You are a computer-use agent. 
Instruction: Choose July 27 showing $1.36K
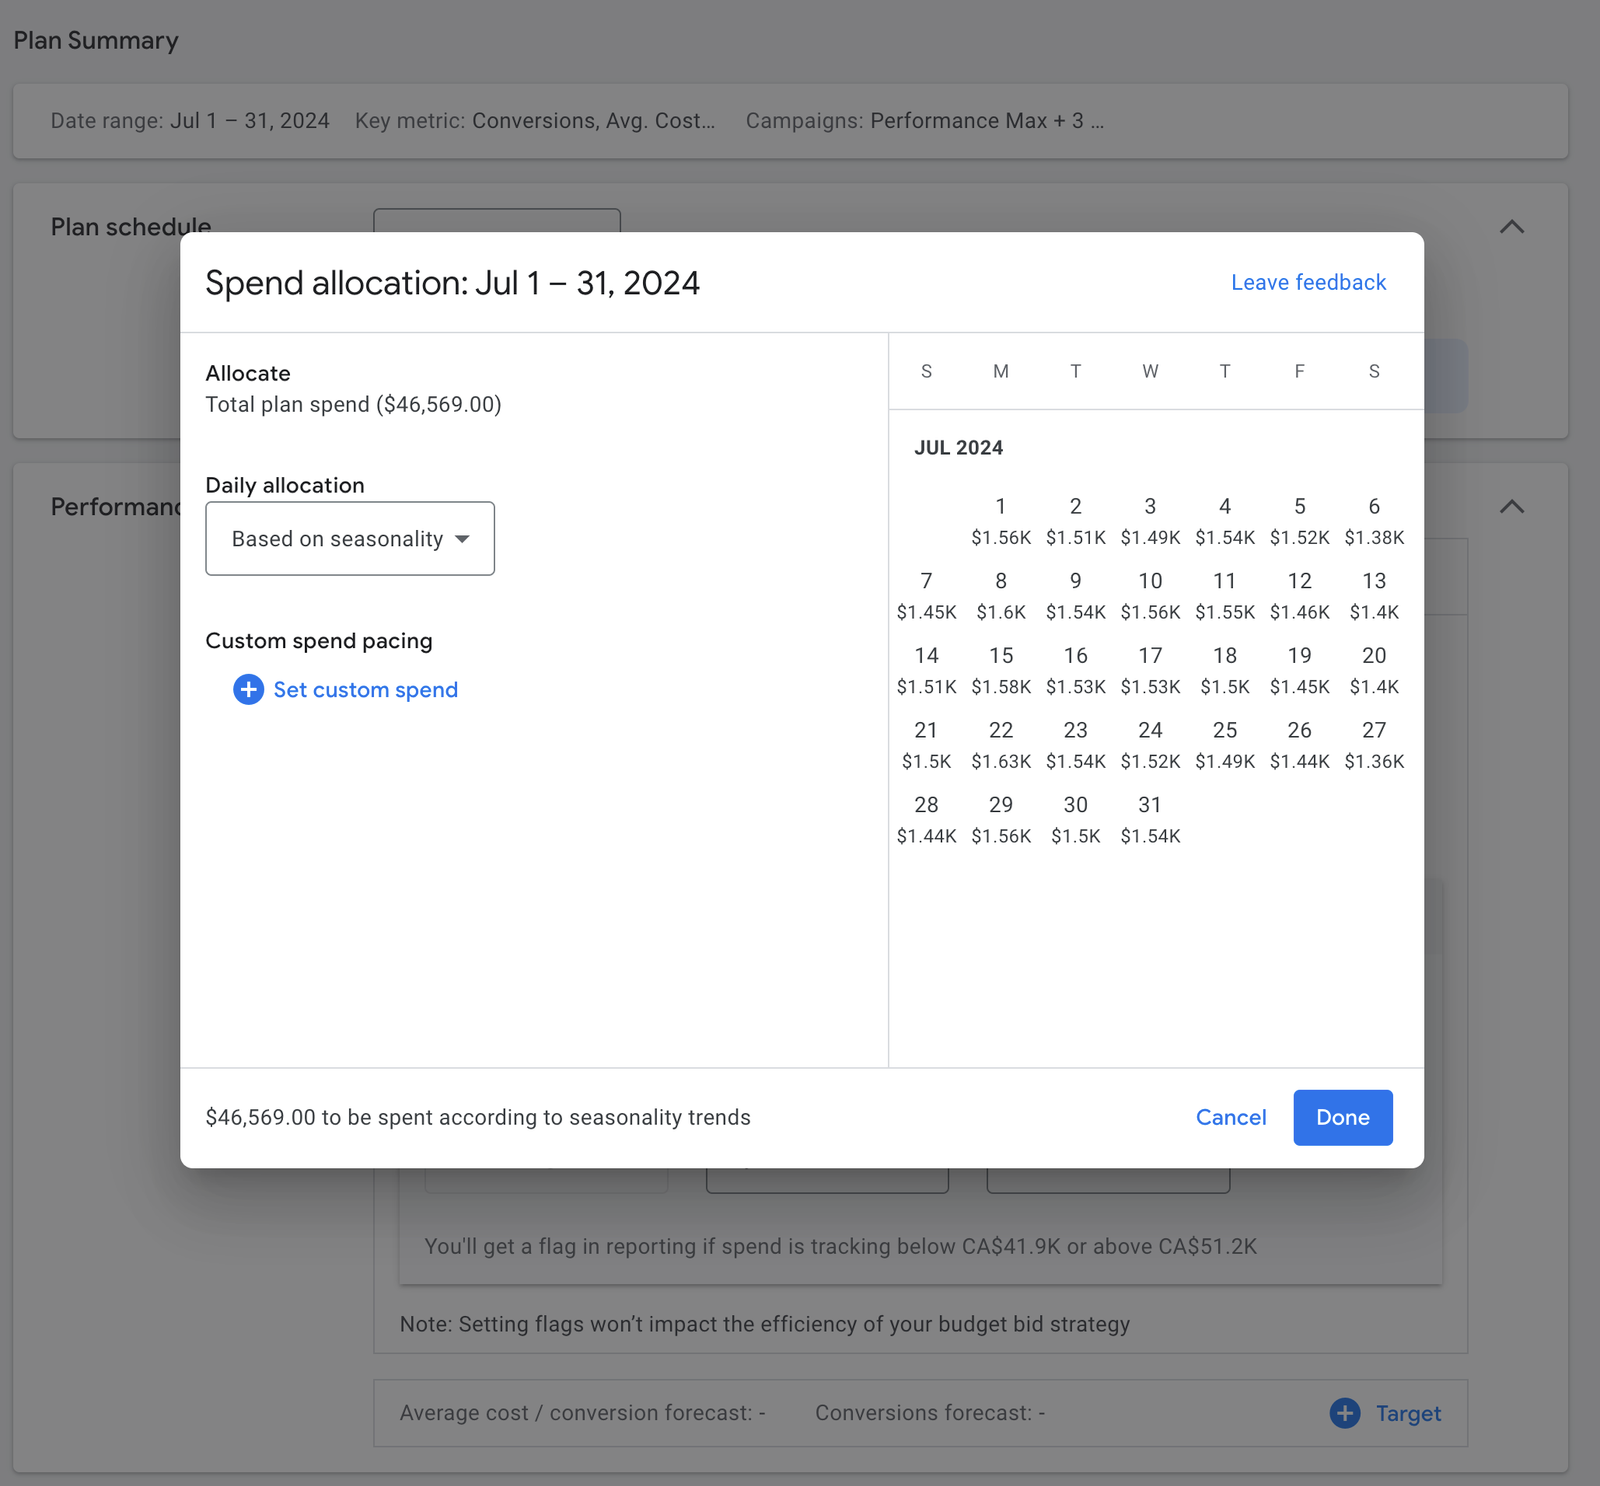point(1374,744)
